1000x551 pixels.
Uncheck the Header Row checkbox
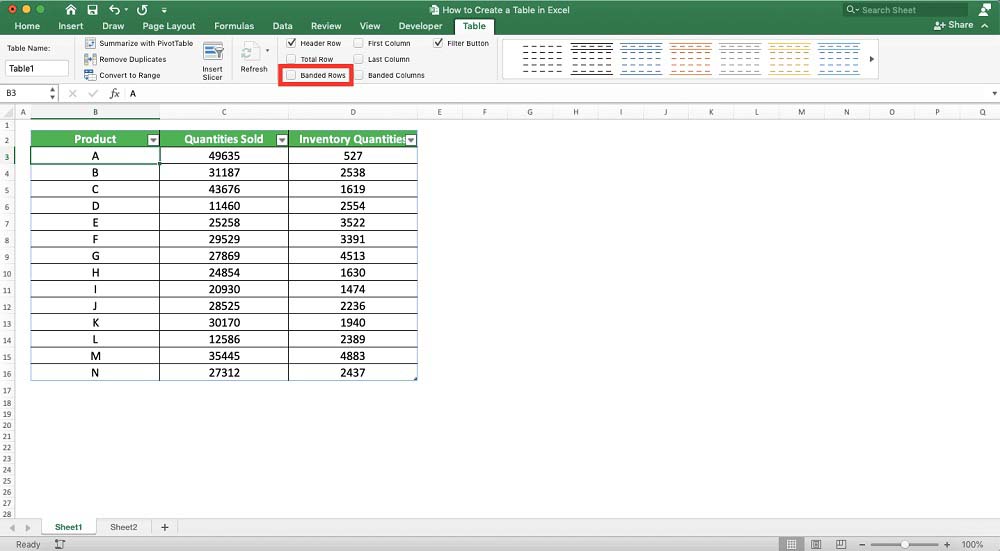291,44
